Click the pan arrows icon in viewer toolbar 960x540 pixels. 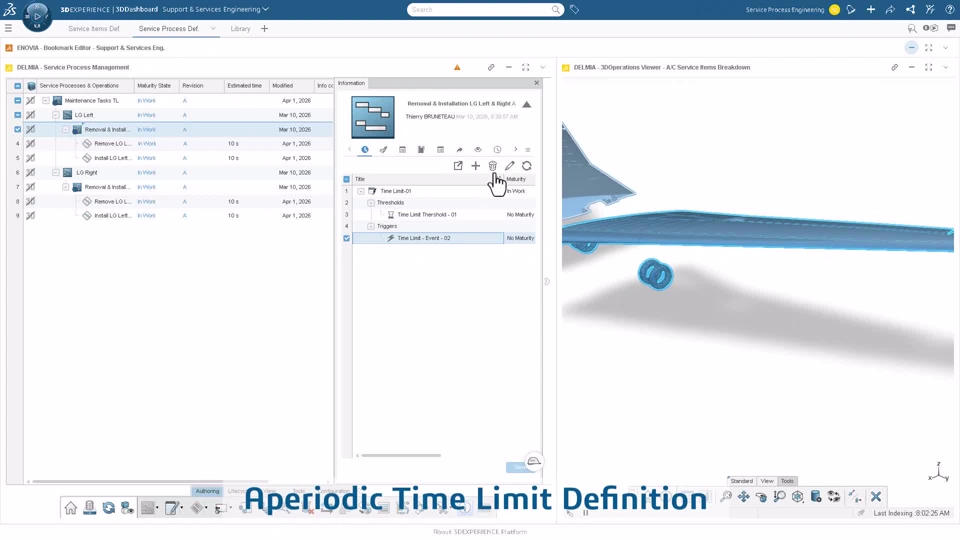pyautogui.click(x=743, y=497)
